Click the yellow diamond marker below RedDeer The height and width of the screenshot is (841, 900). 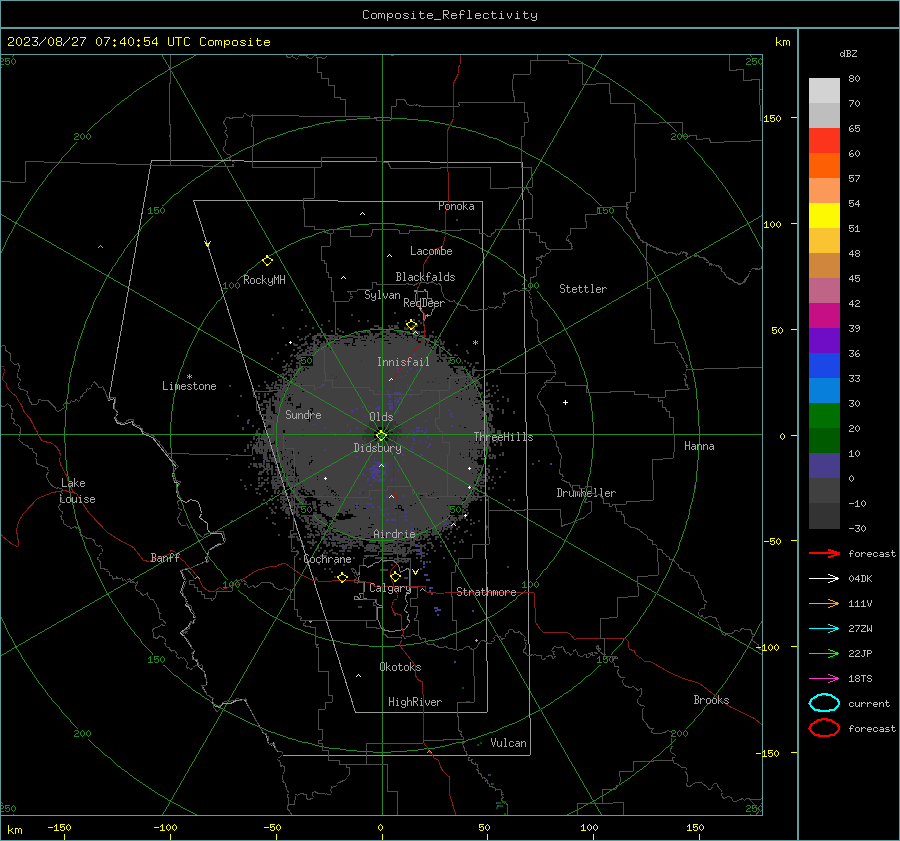(411, 325)
